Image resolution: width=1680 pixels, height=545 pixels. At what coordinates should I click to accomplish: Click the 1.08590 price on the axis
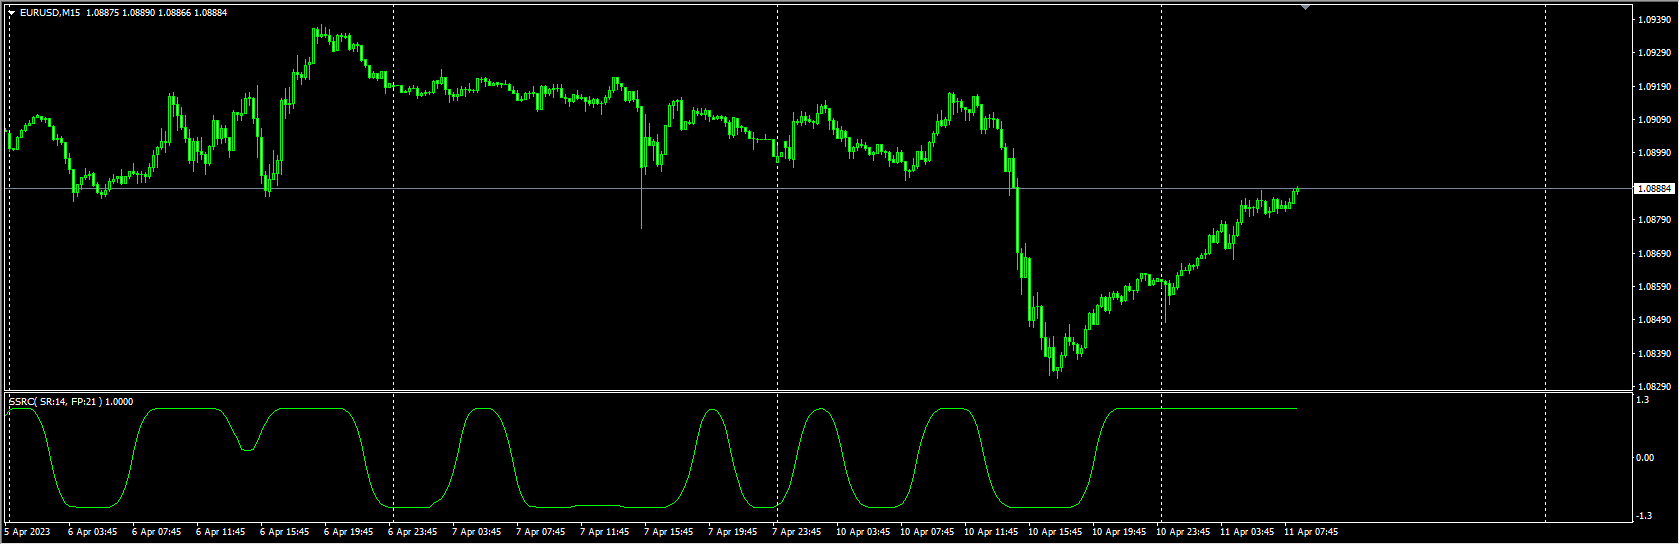(1656, 287)
